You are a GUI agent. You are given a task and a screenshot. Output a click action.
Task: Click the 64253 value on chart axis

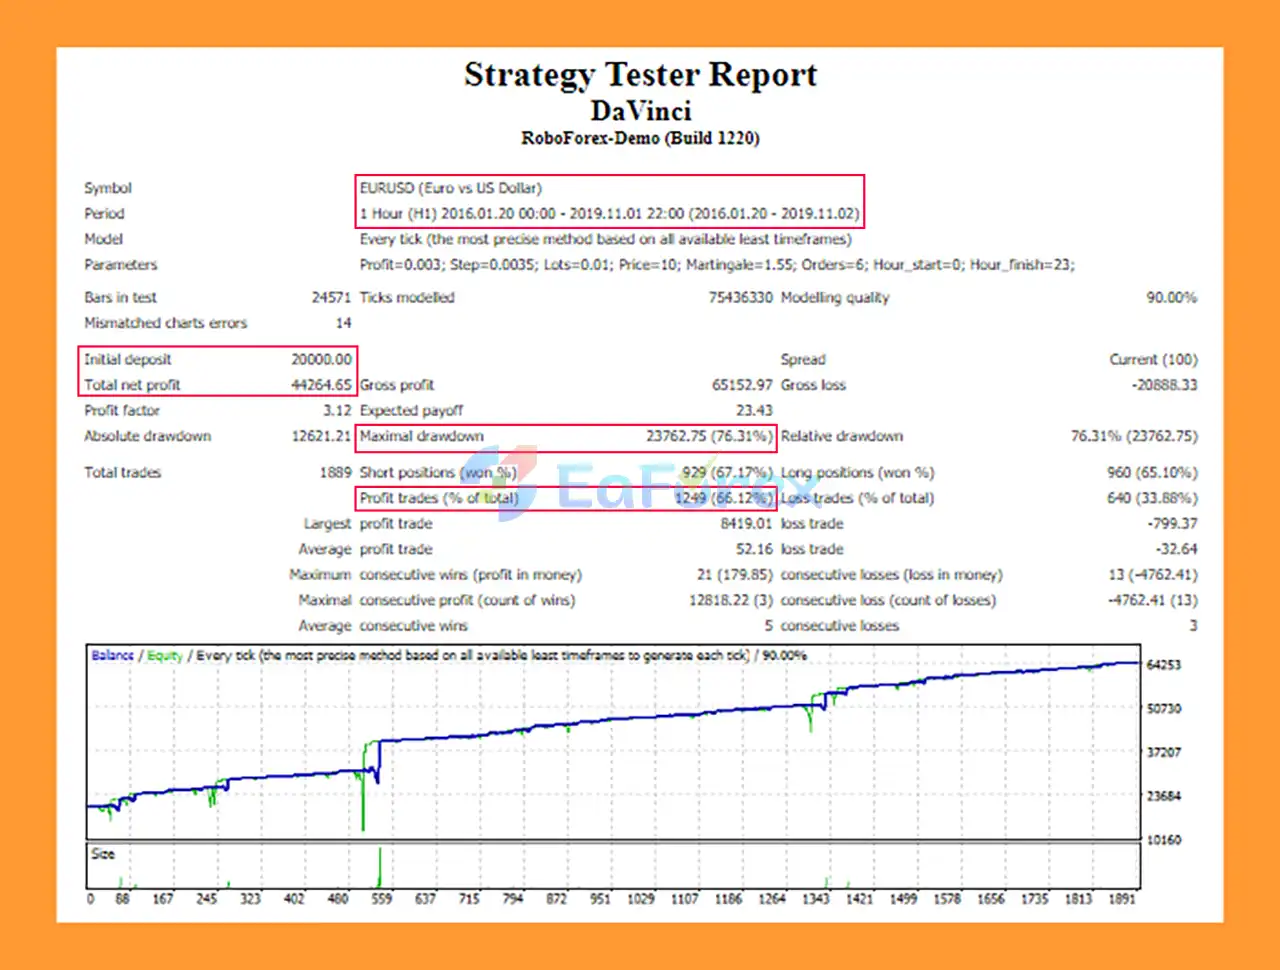tap(1163, 665)
